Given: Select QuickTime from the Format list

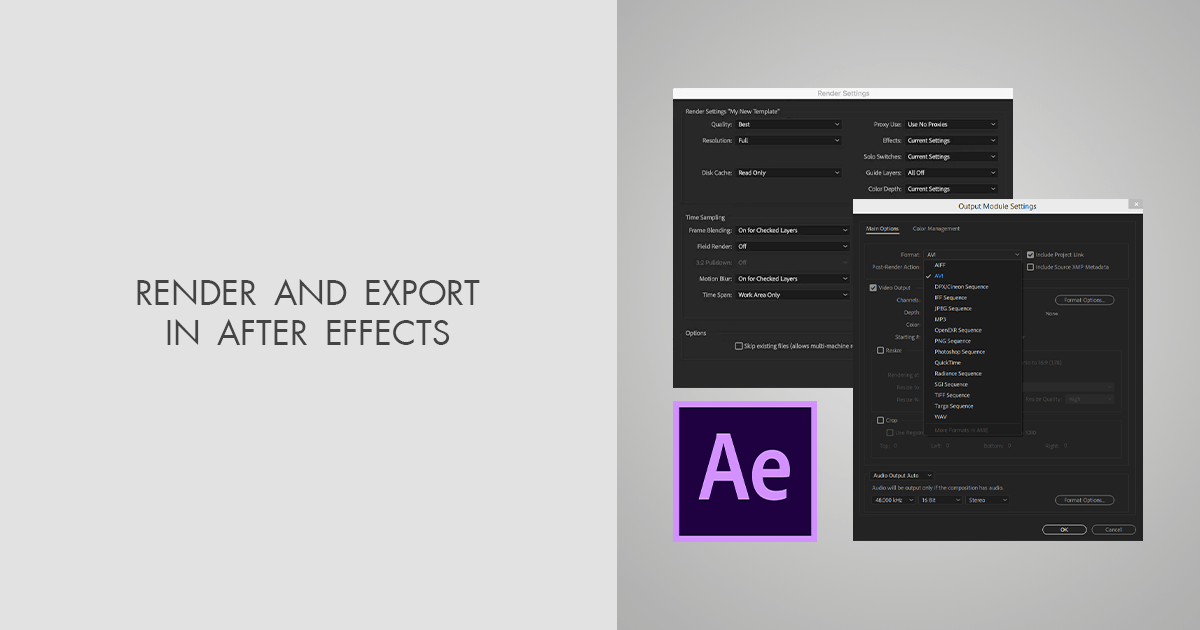Looking at the screenshot, I should (x=947, y=362).
